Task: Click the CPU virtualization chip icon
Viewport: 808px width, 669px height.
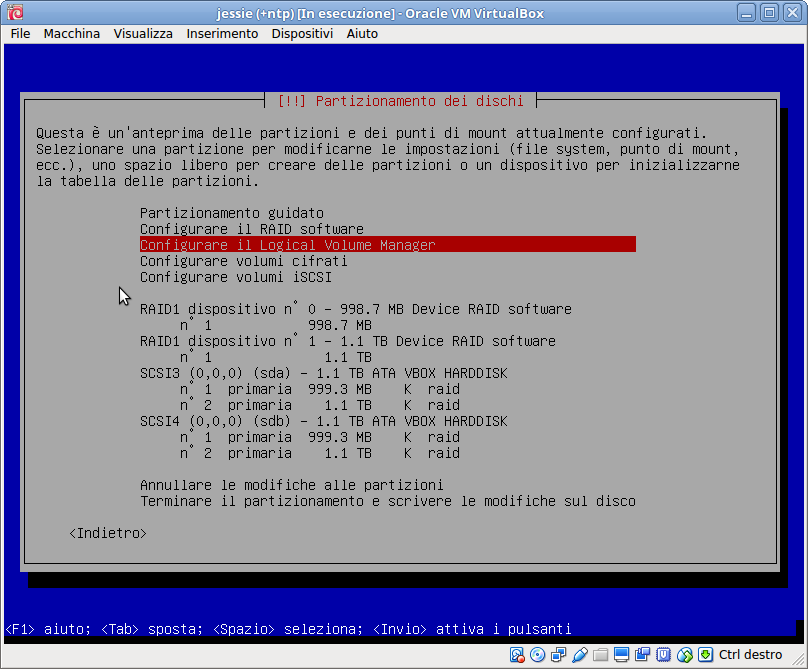Action: 663,655
